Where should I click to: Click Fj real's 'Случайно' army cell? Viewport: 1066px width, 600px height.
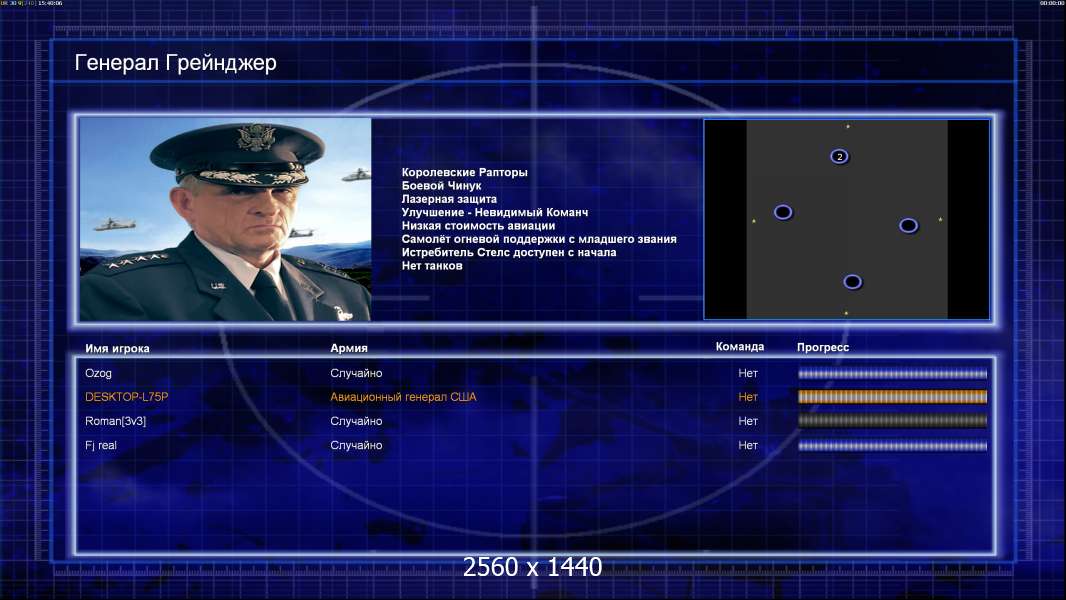click(356, 446)
